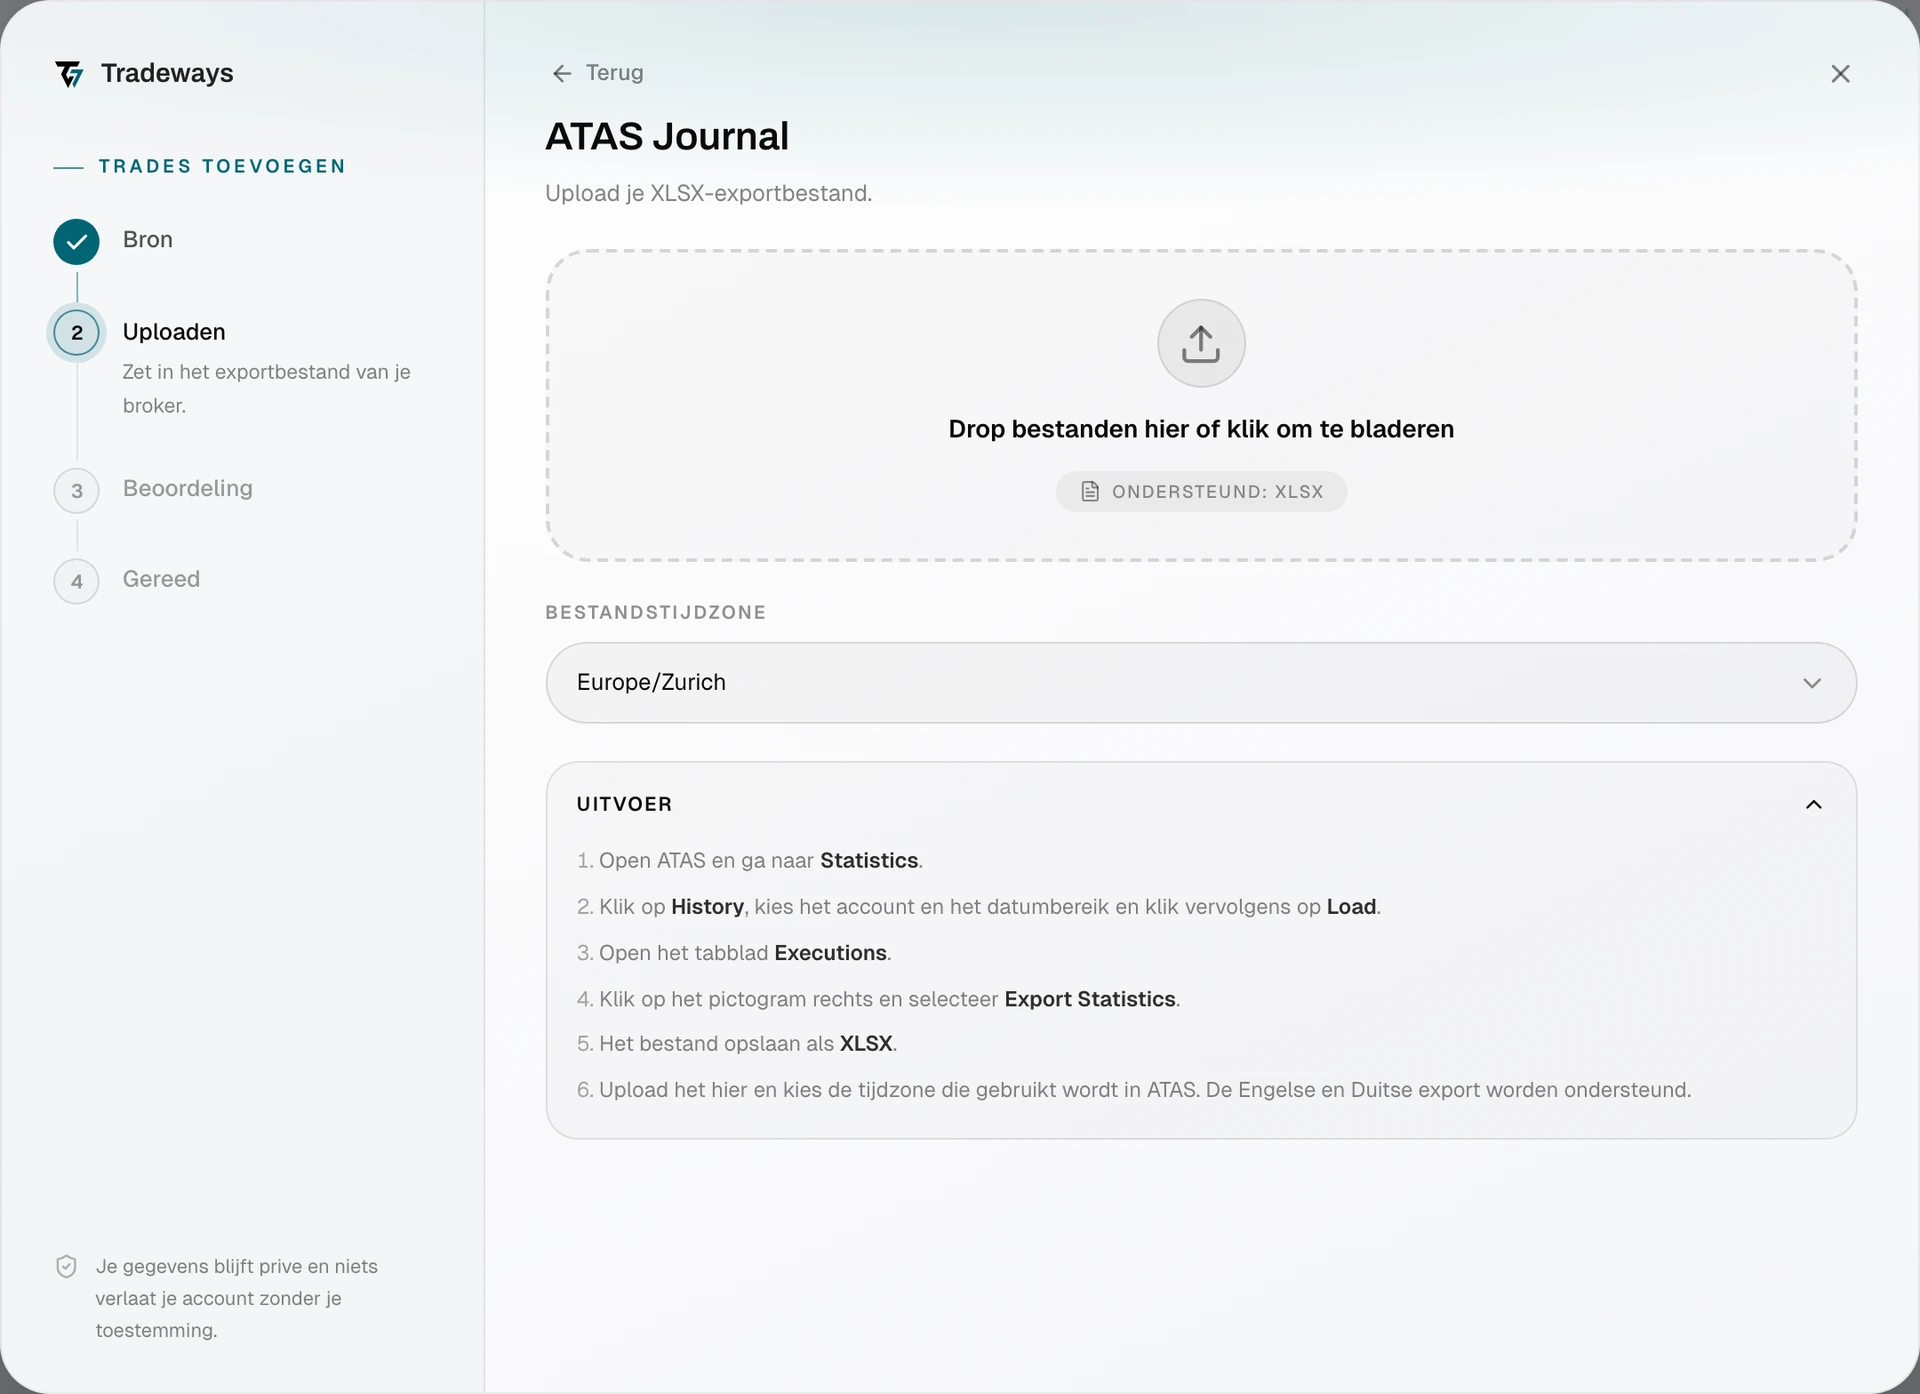The image size is (1920, 1394).
Task: Click instruction 6 about uploading and timezone
Action: click(1134, 1090)
